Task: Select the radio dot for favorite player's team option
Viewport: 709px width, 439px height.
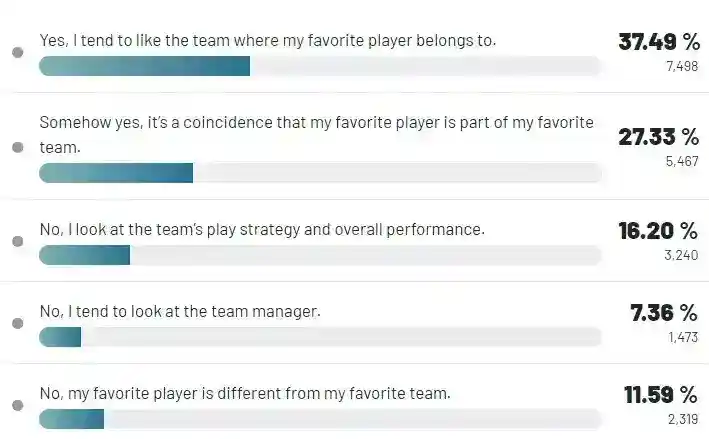Action: [x=17, y=53]
